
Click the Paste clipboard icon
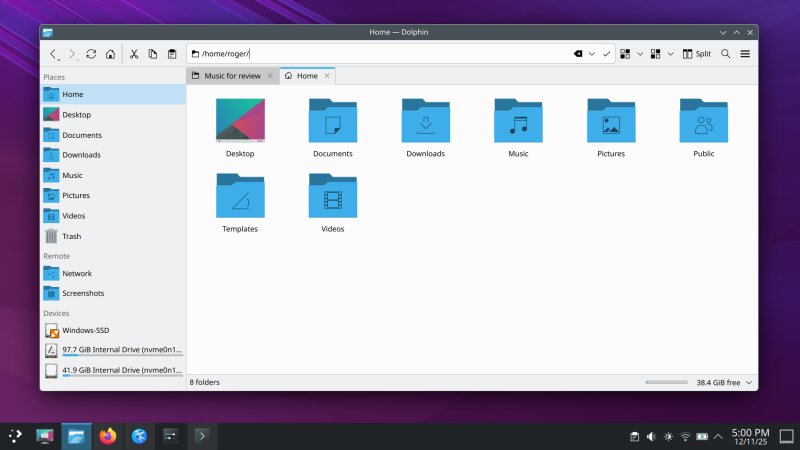pos(172,54)
